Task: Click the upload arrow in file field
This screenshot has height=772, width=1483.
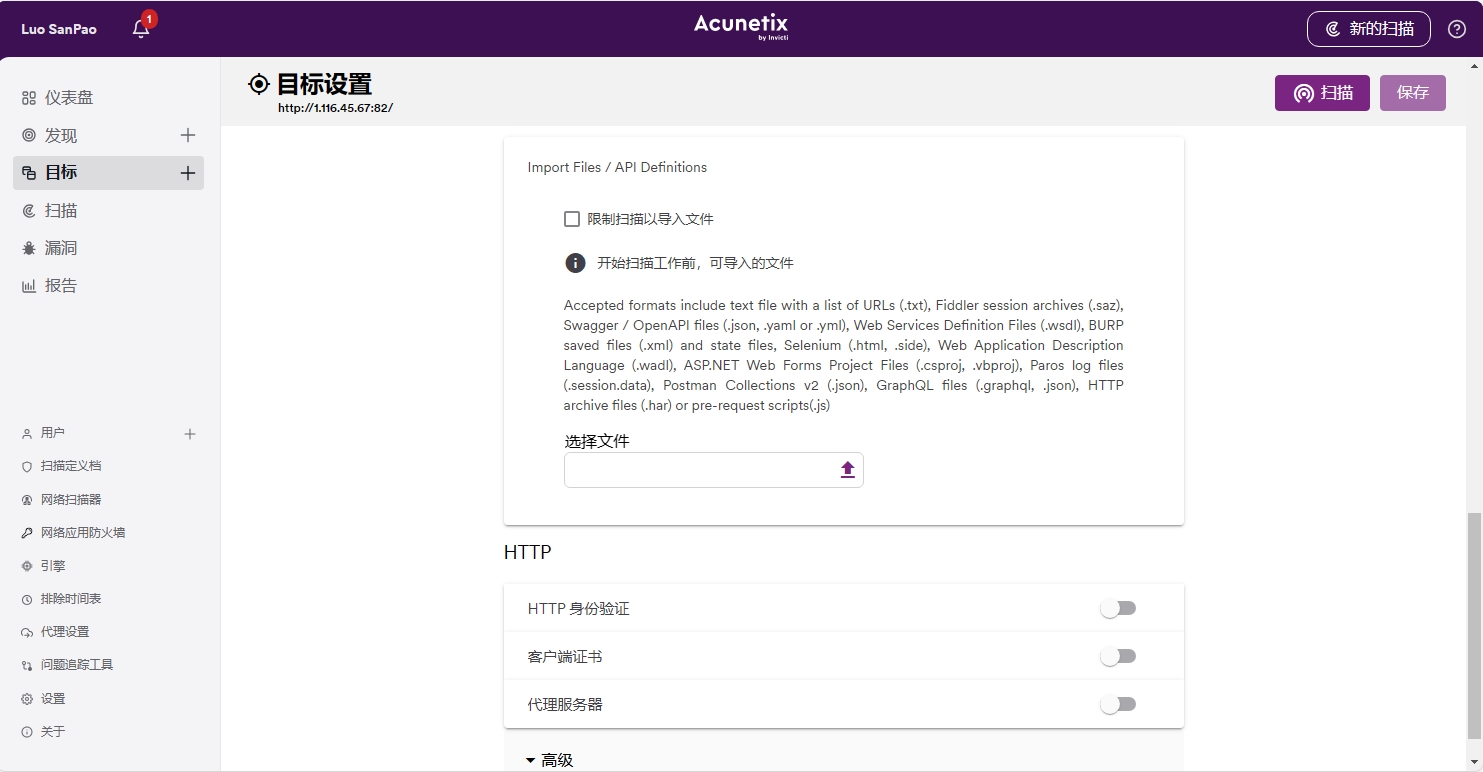Action: tap(847, 470)
